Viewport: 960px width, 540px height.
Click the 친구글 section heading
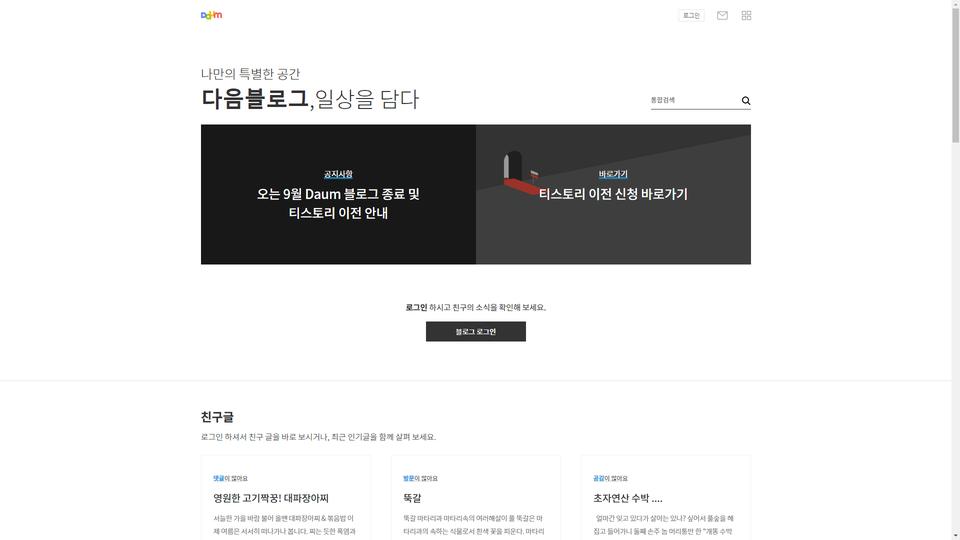(217, 417)
